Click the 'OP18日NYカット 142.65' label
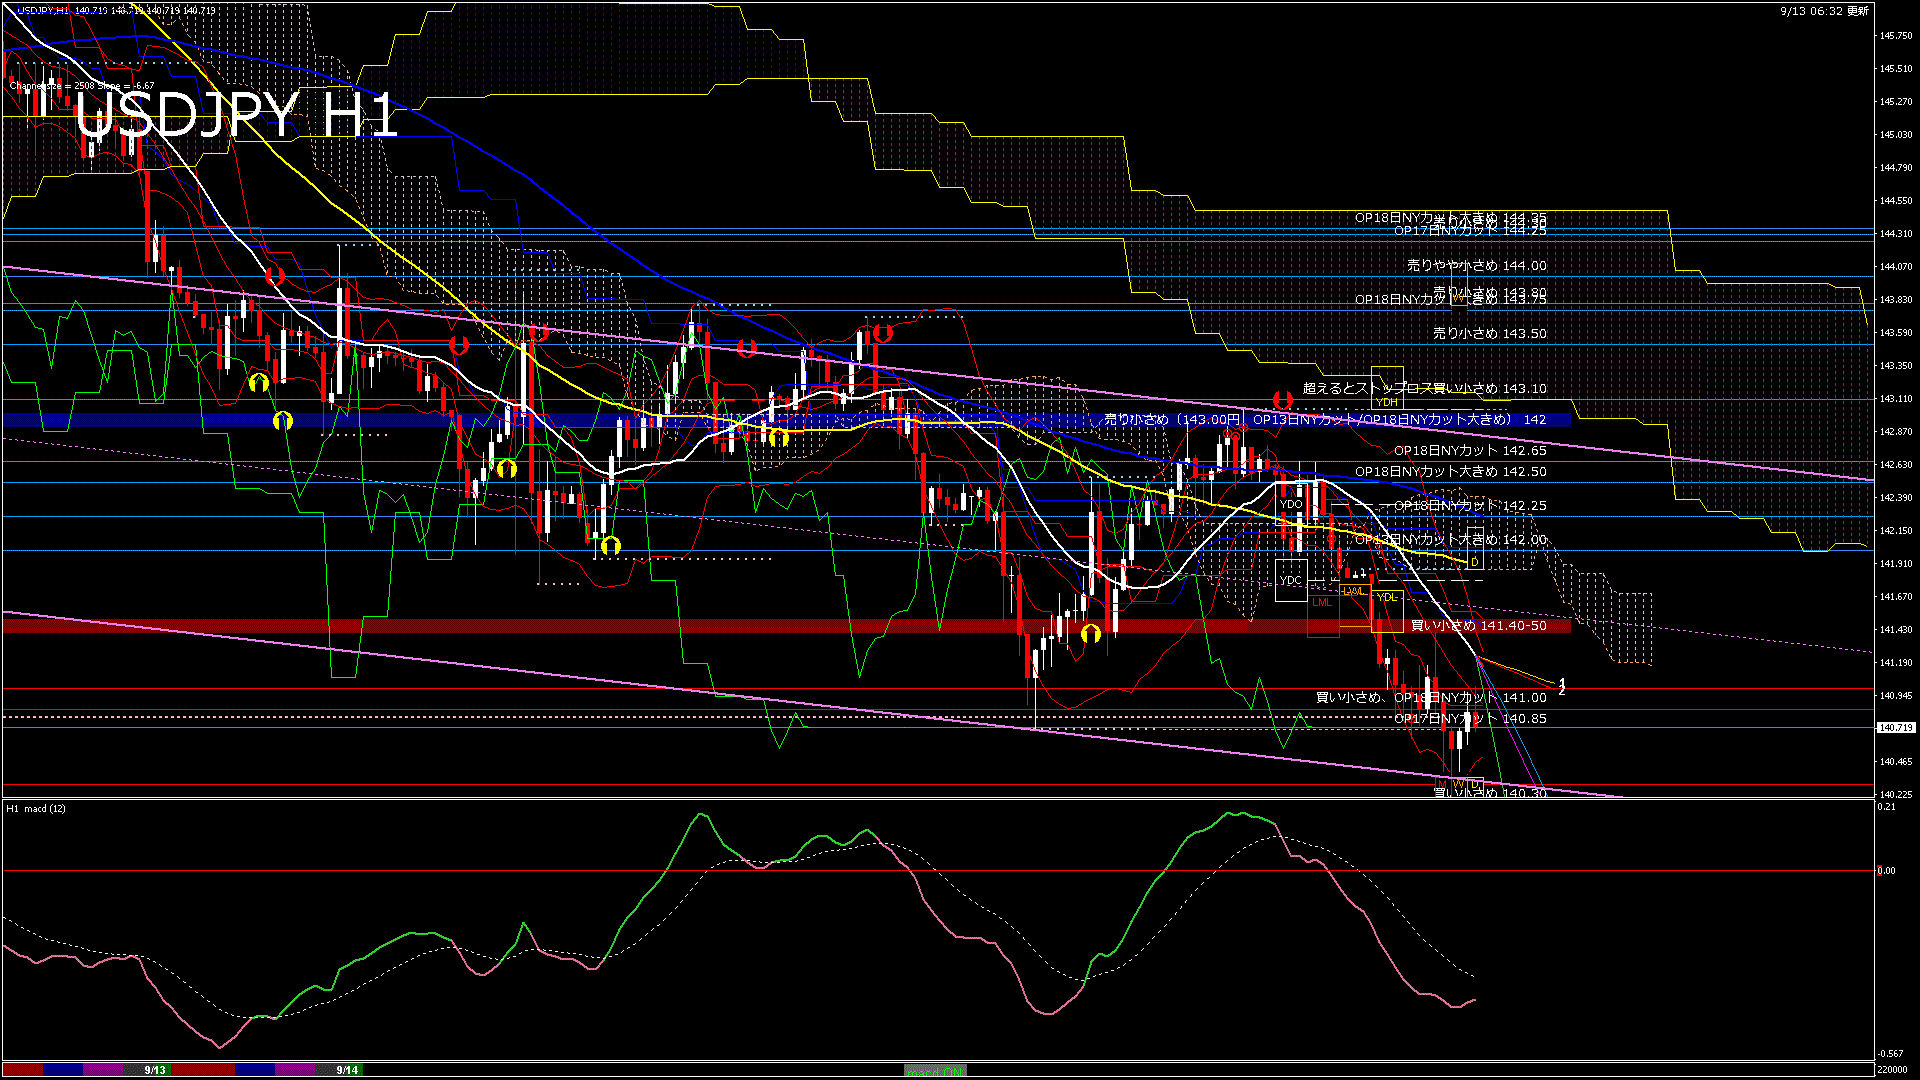Image resolution: width=1920 pixels, height=1080 pixels. (1471, 451)
